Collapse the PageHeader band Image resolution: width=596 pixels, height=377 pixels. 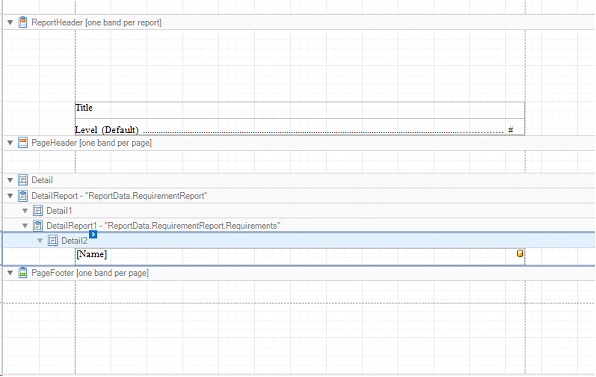pyautogui.click(x=10, y=143)
